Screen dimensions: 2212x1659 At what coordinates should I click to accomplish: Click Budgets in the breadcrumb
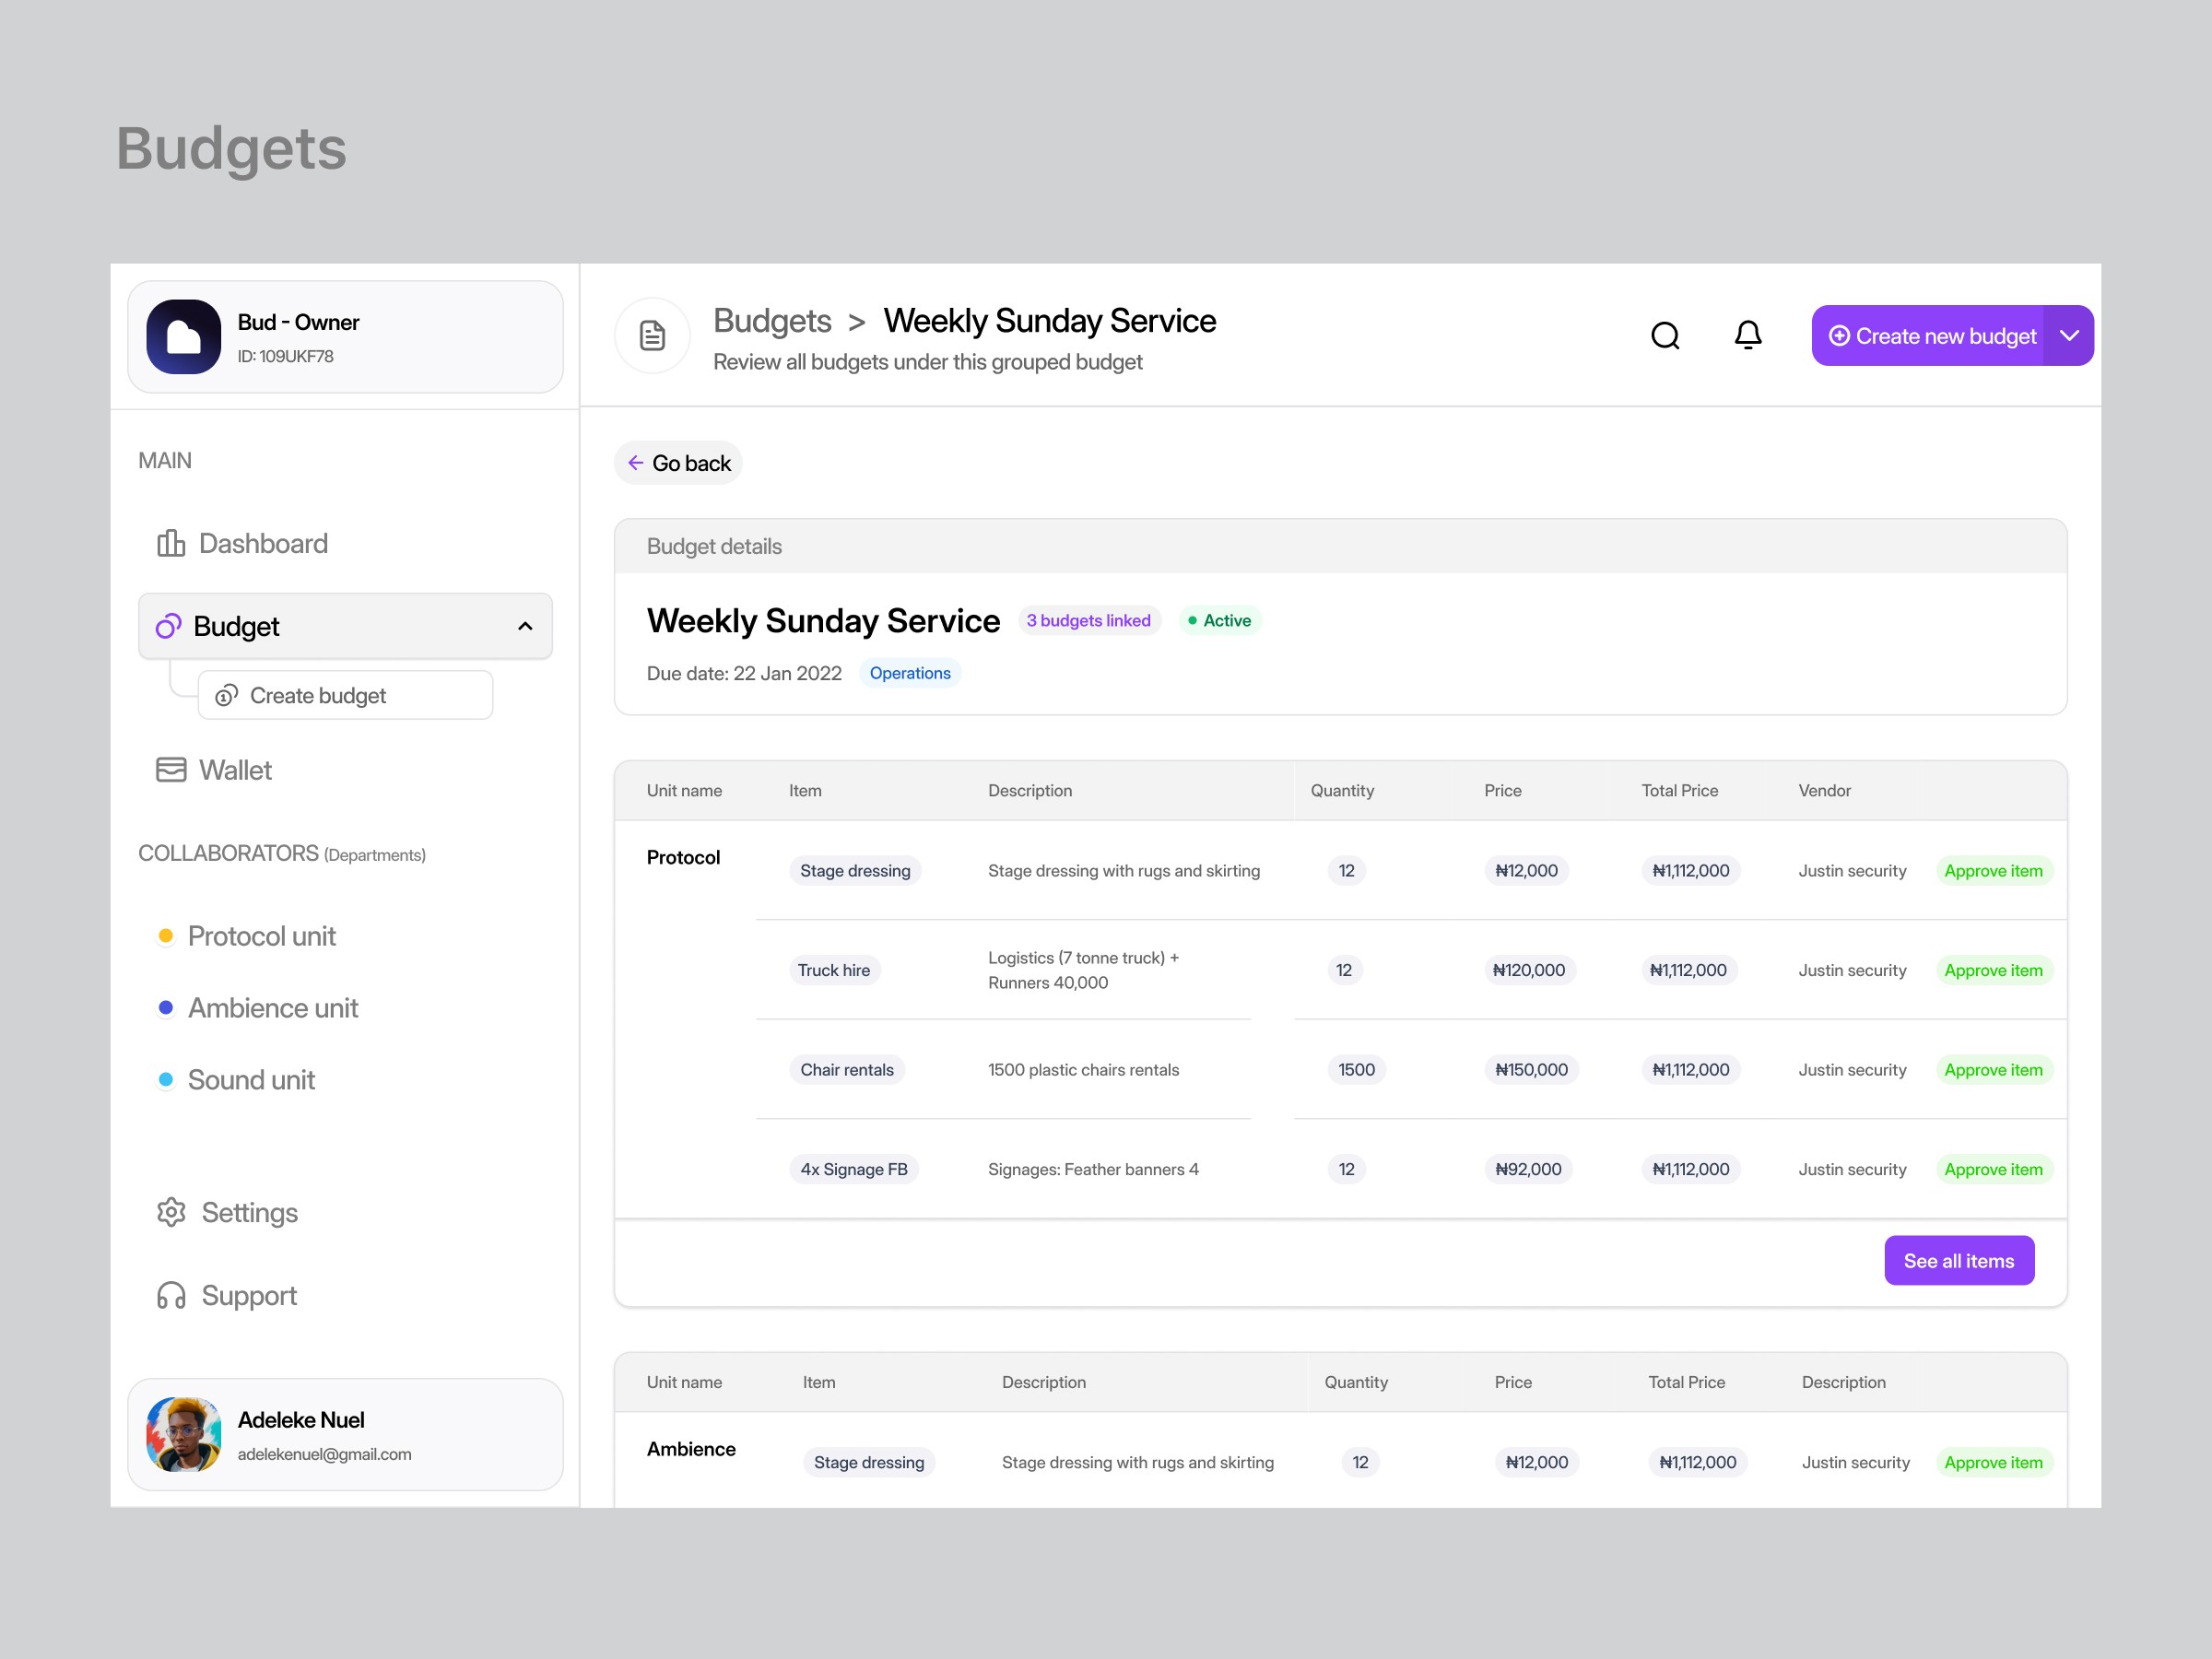771,321
